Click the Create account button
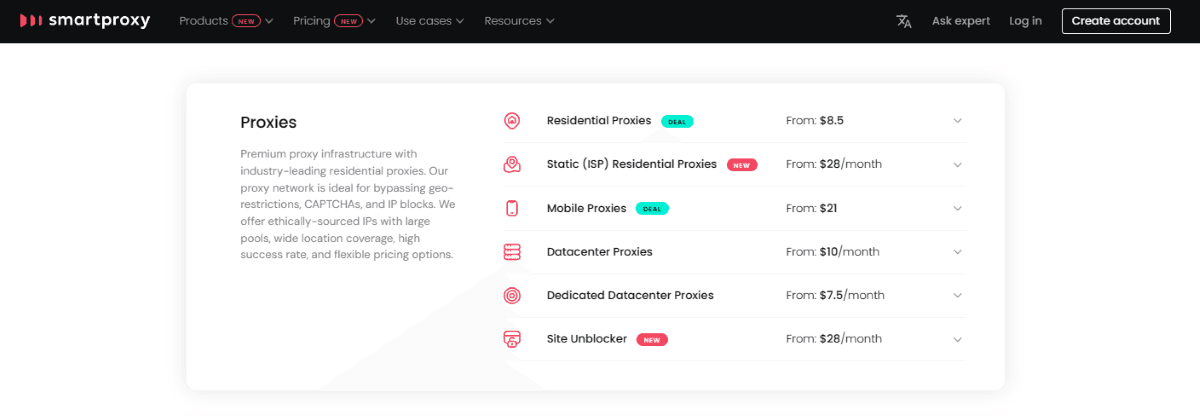The width and height of the screenshot is (1200, 416). click(1116, 21)
